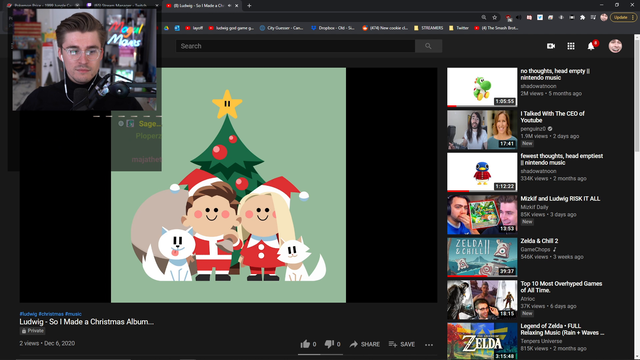640x360 pixels.
Task: Click the '2 views • Dec 6, 2020' text
Action: coord(47,343)
